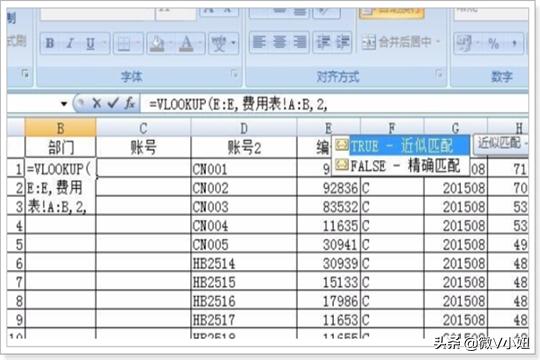Center text horizontally in the alignment group
This screenshot has width=540, height=360.
279,42
